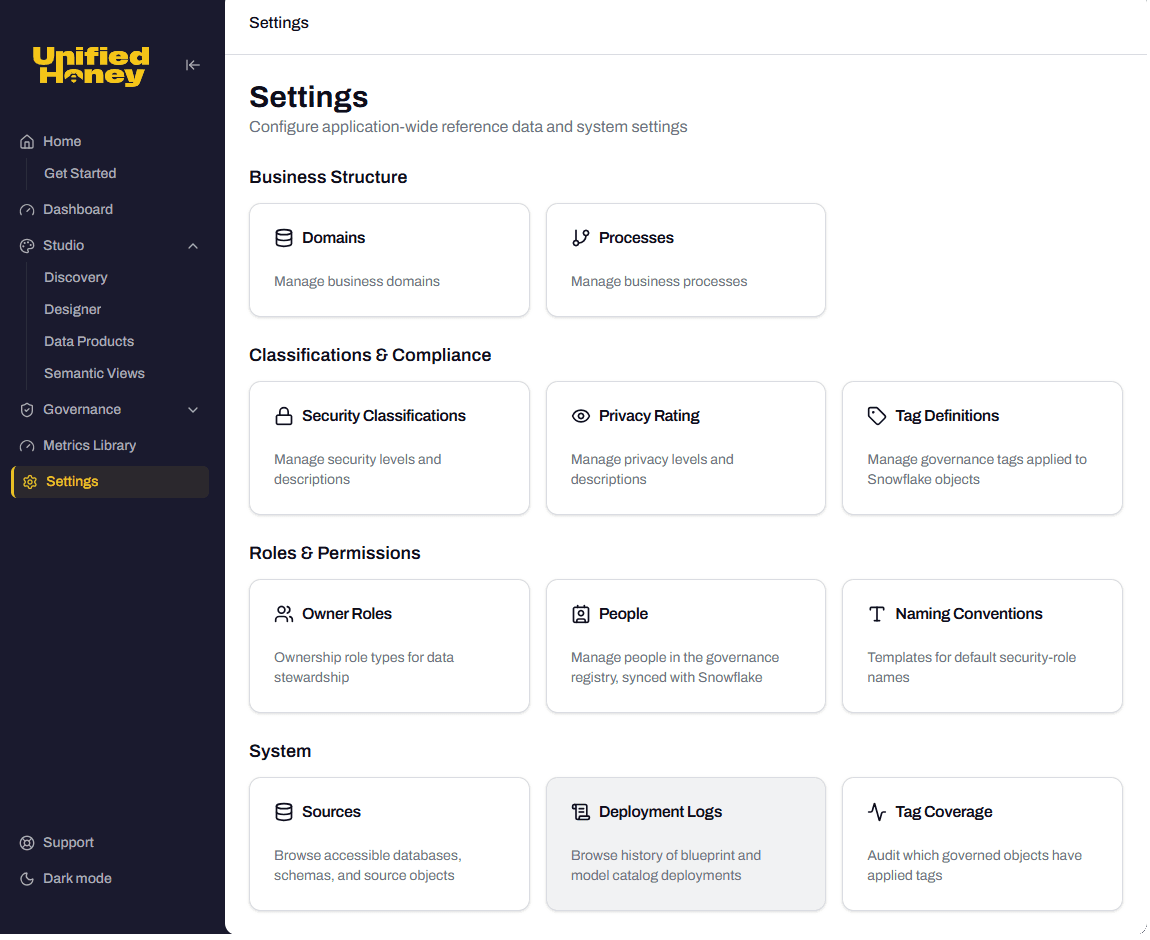Expand the Governance section chevron
This screenshot has height=940, width=1150.
click(193, 410)
